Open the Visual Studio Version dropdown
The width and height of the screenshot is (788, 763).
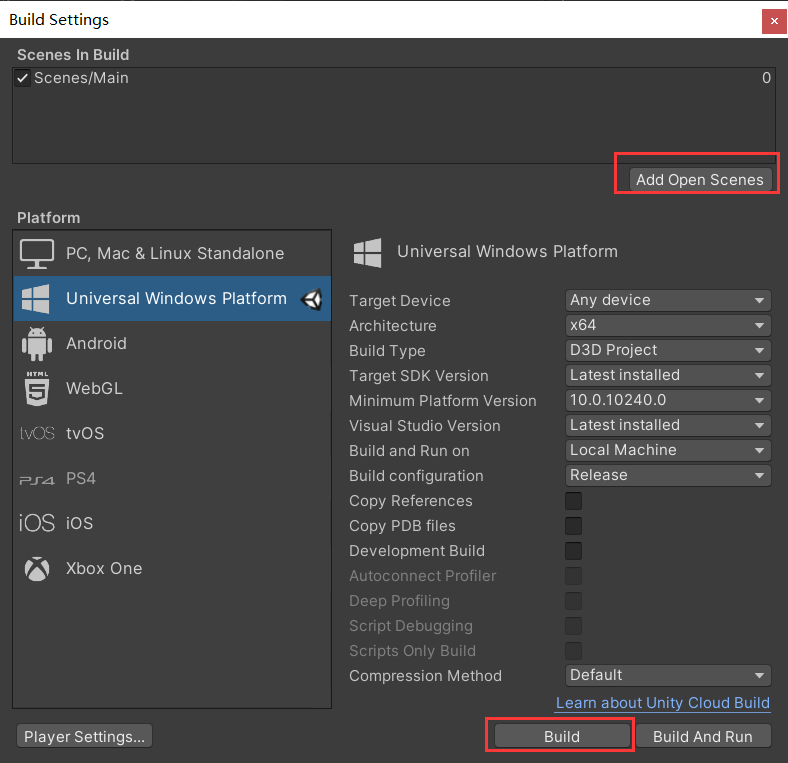668,425
